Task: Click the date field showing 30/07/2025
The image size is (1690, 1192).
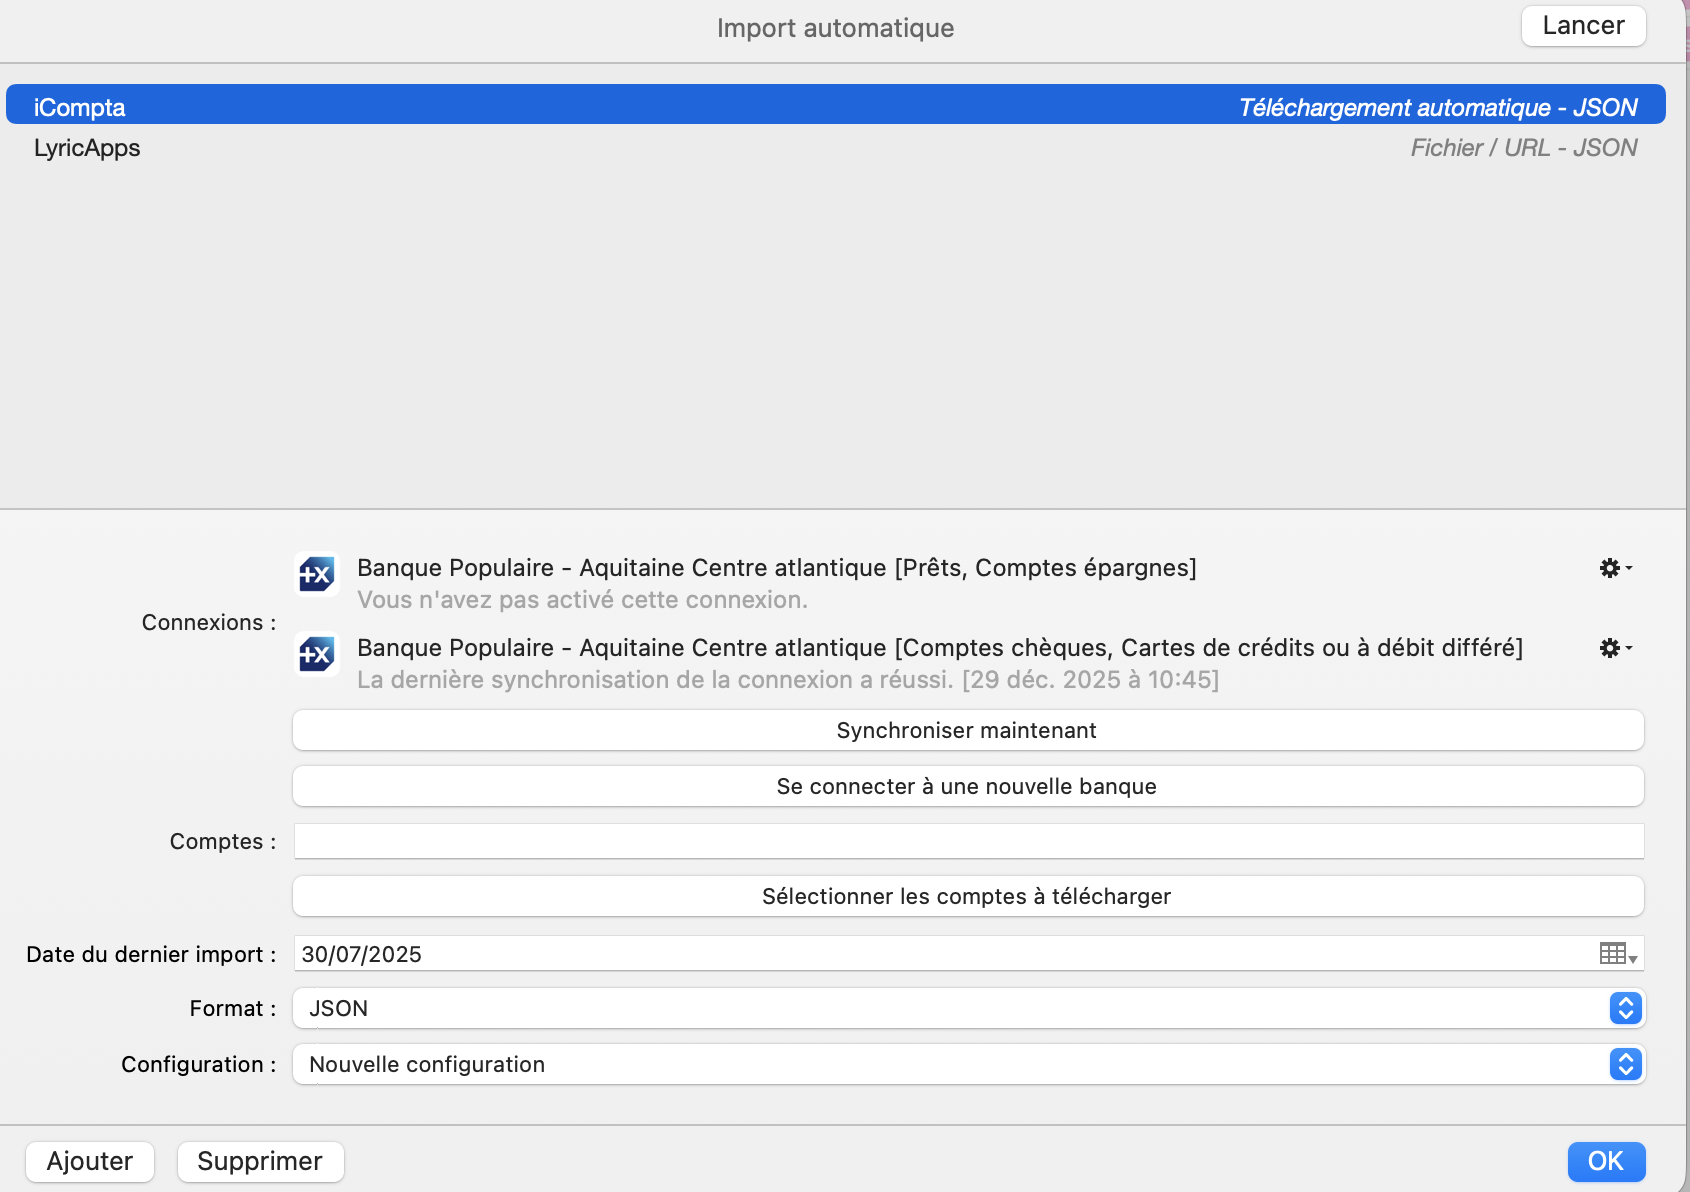Action: 940,954
